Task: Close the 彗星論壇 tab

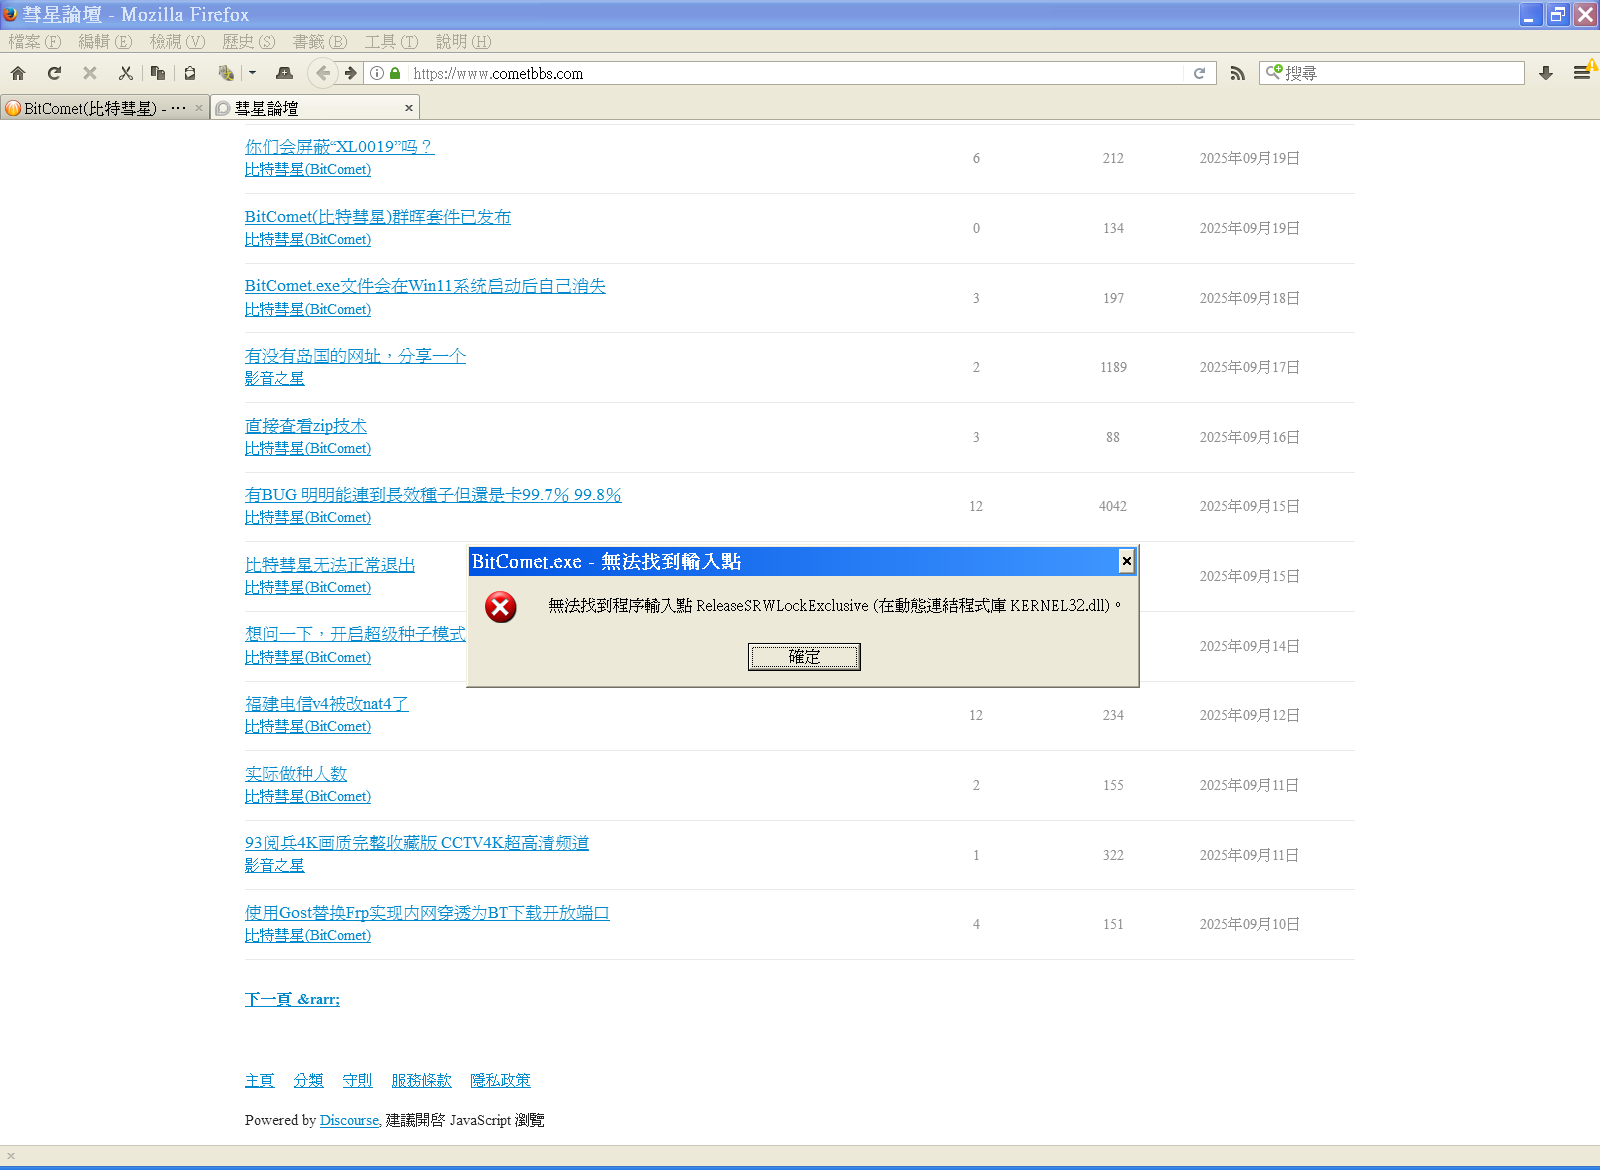Action: (x=408, y=108)
